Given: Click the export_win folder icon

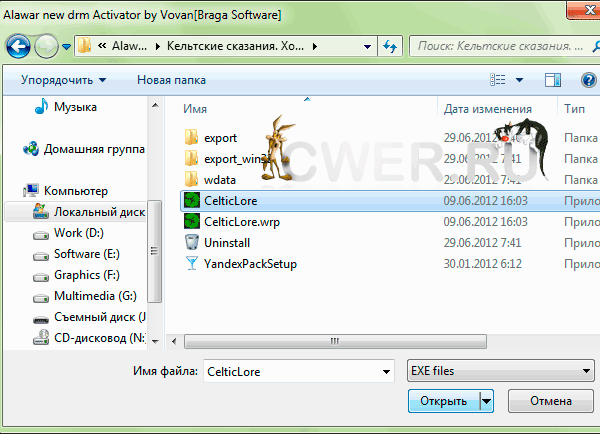Looking at the screenshot, I should 191,158.
